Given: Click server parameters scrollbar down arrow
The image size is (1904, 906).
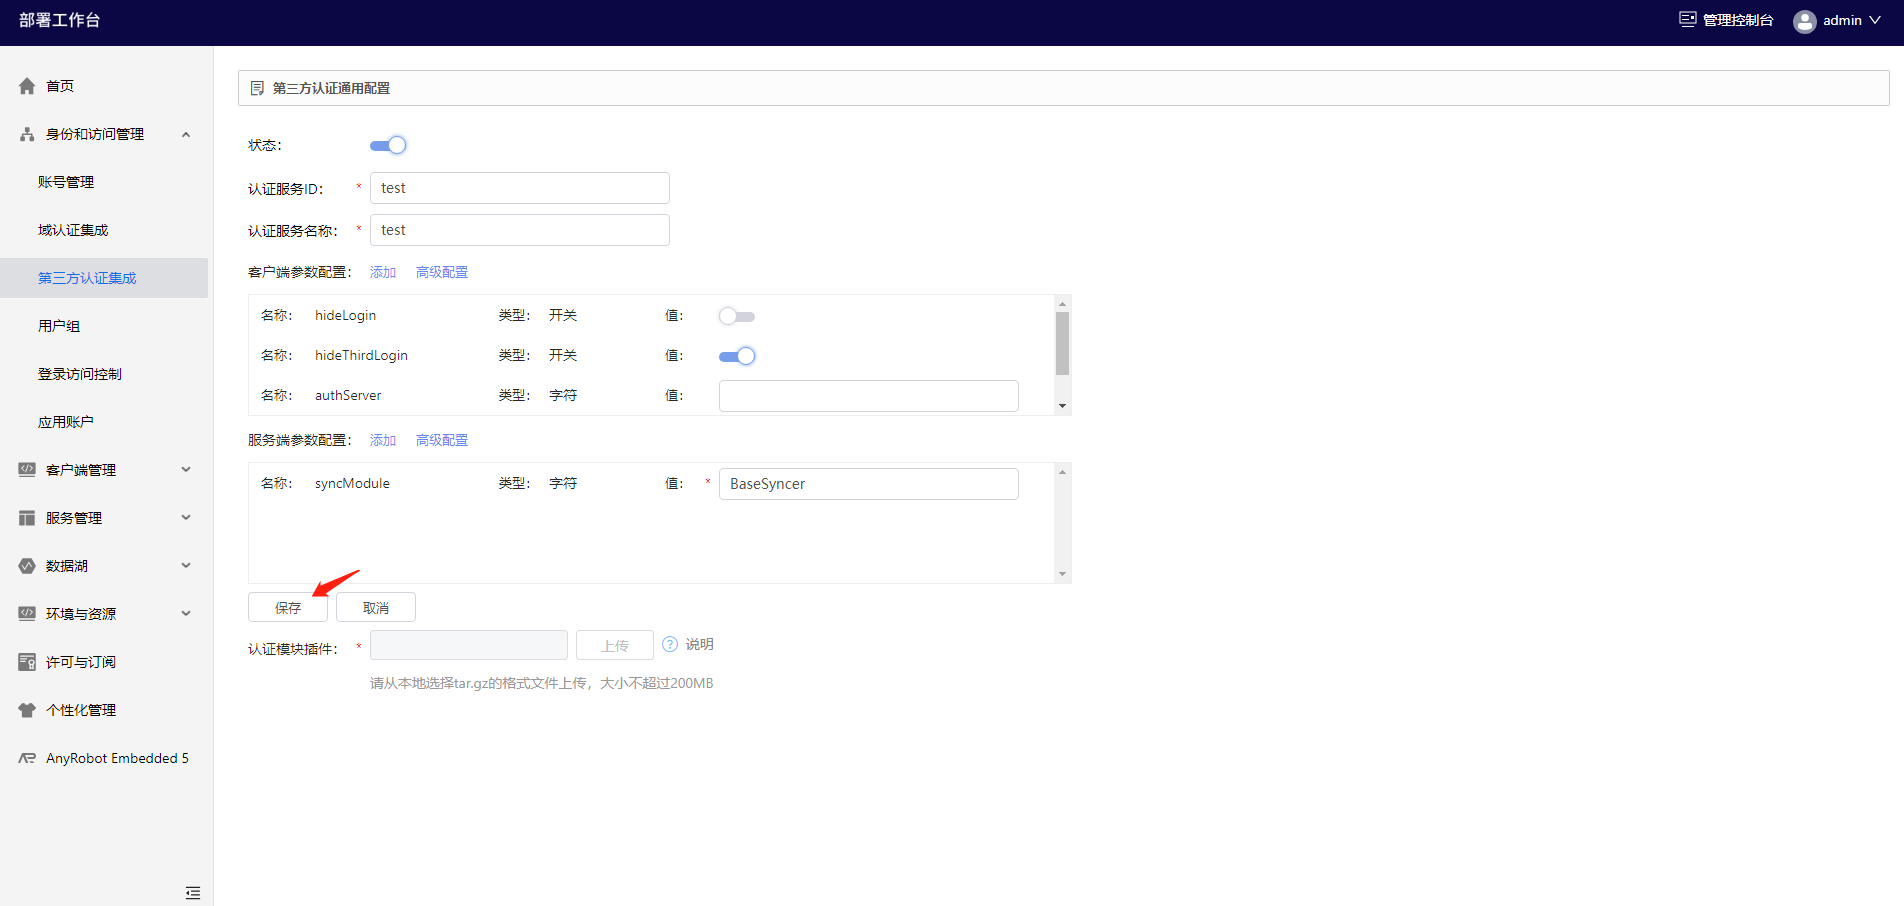Looking at the screenshot, I should [1062, 574].
